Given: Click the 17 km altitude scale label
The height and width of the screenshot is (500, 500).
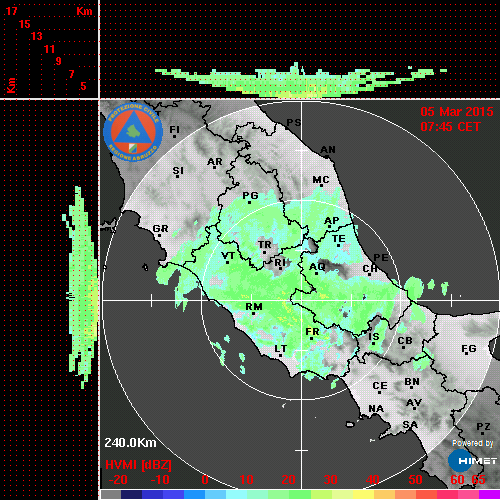Looking at the screenshot, I should 11,11.
